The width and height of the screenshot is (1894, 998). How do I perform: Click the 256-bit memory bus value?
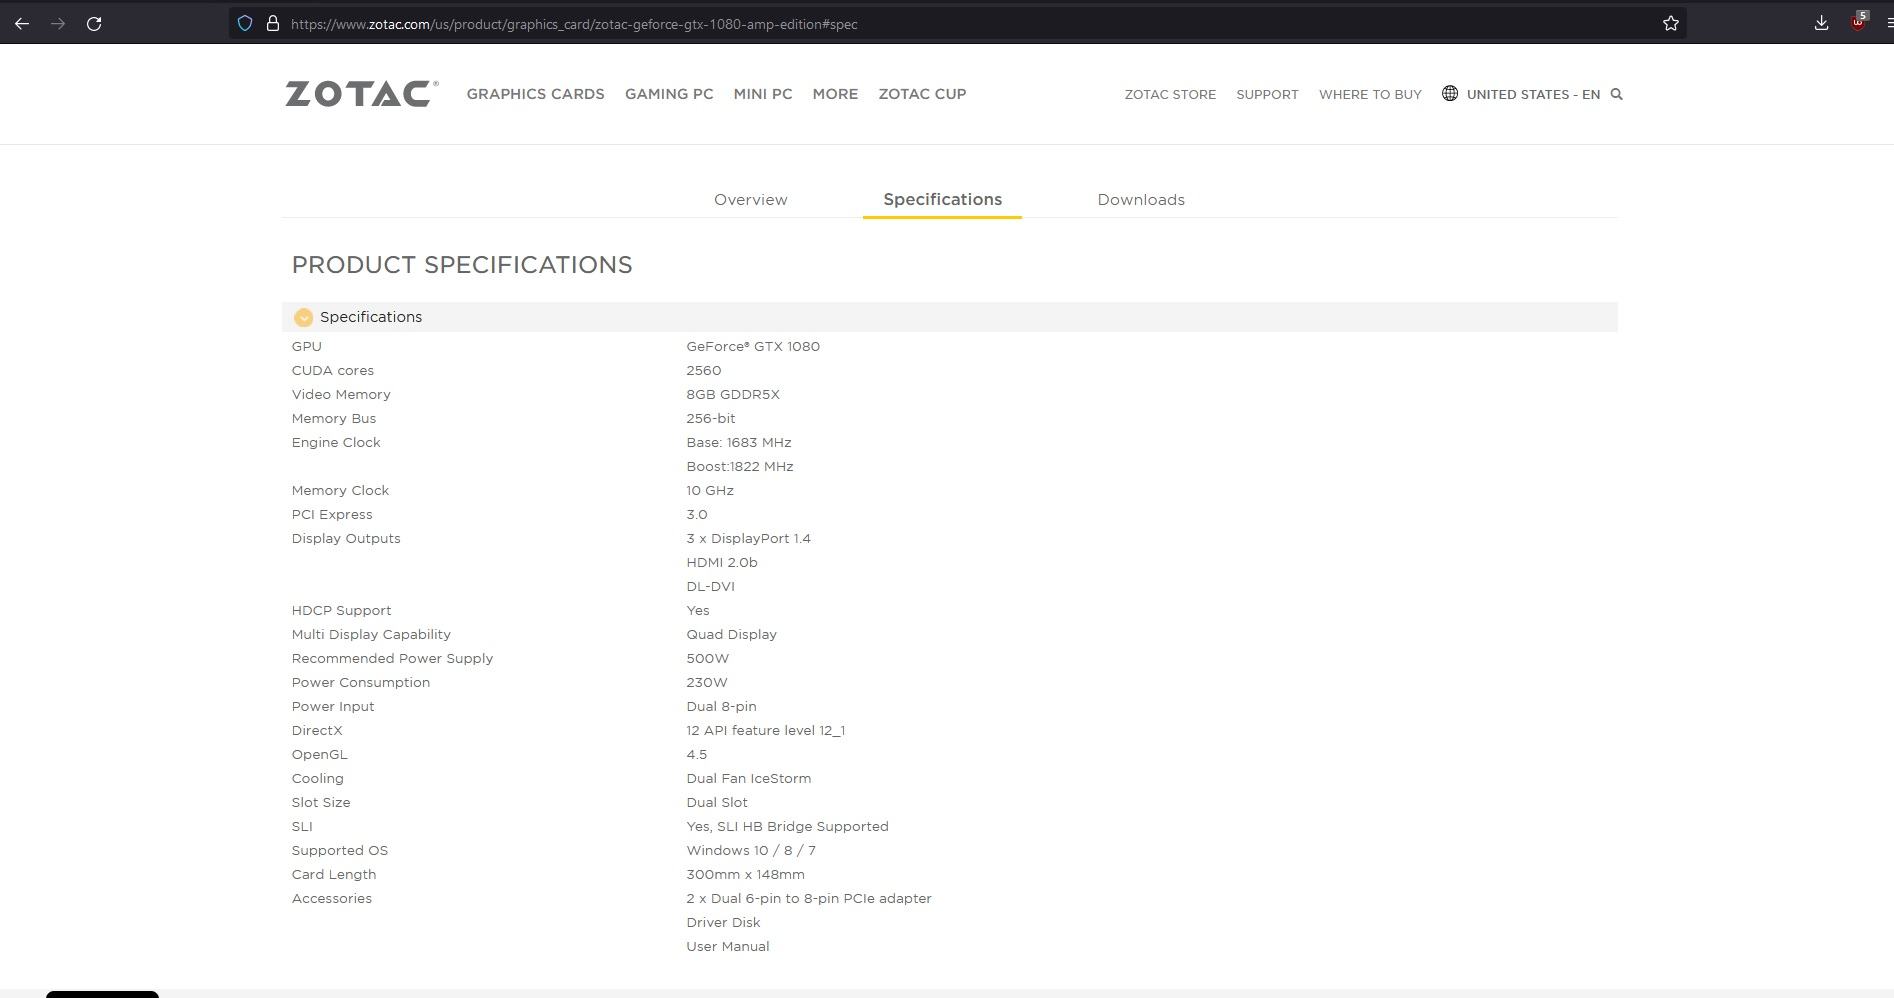pos(711,418)
